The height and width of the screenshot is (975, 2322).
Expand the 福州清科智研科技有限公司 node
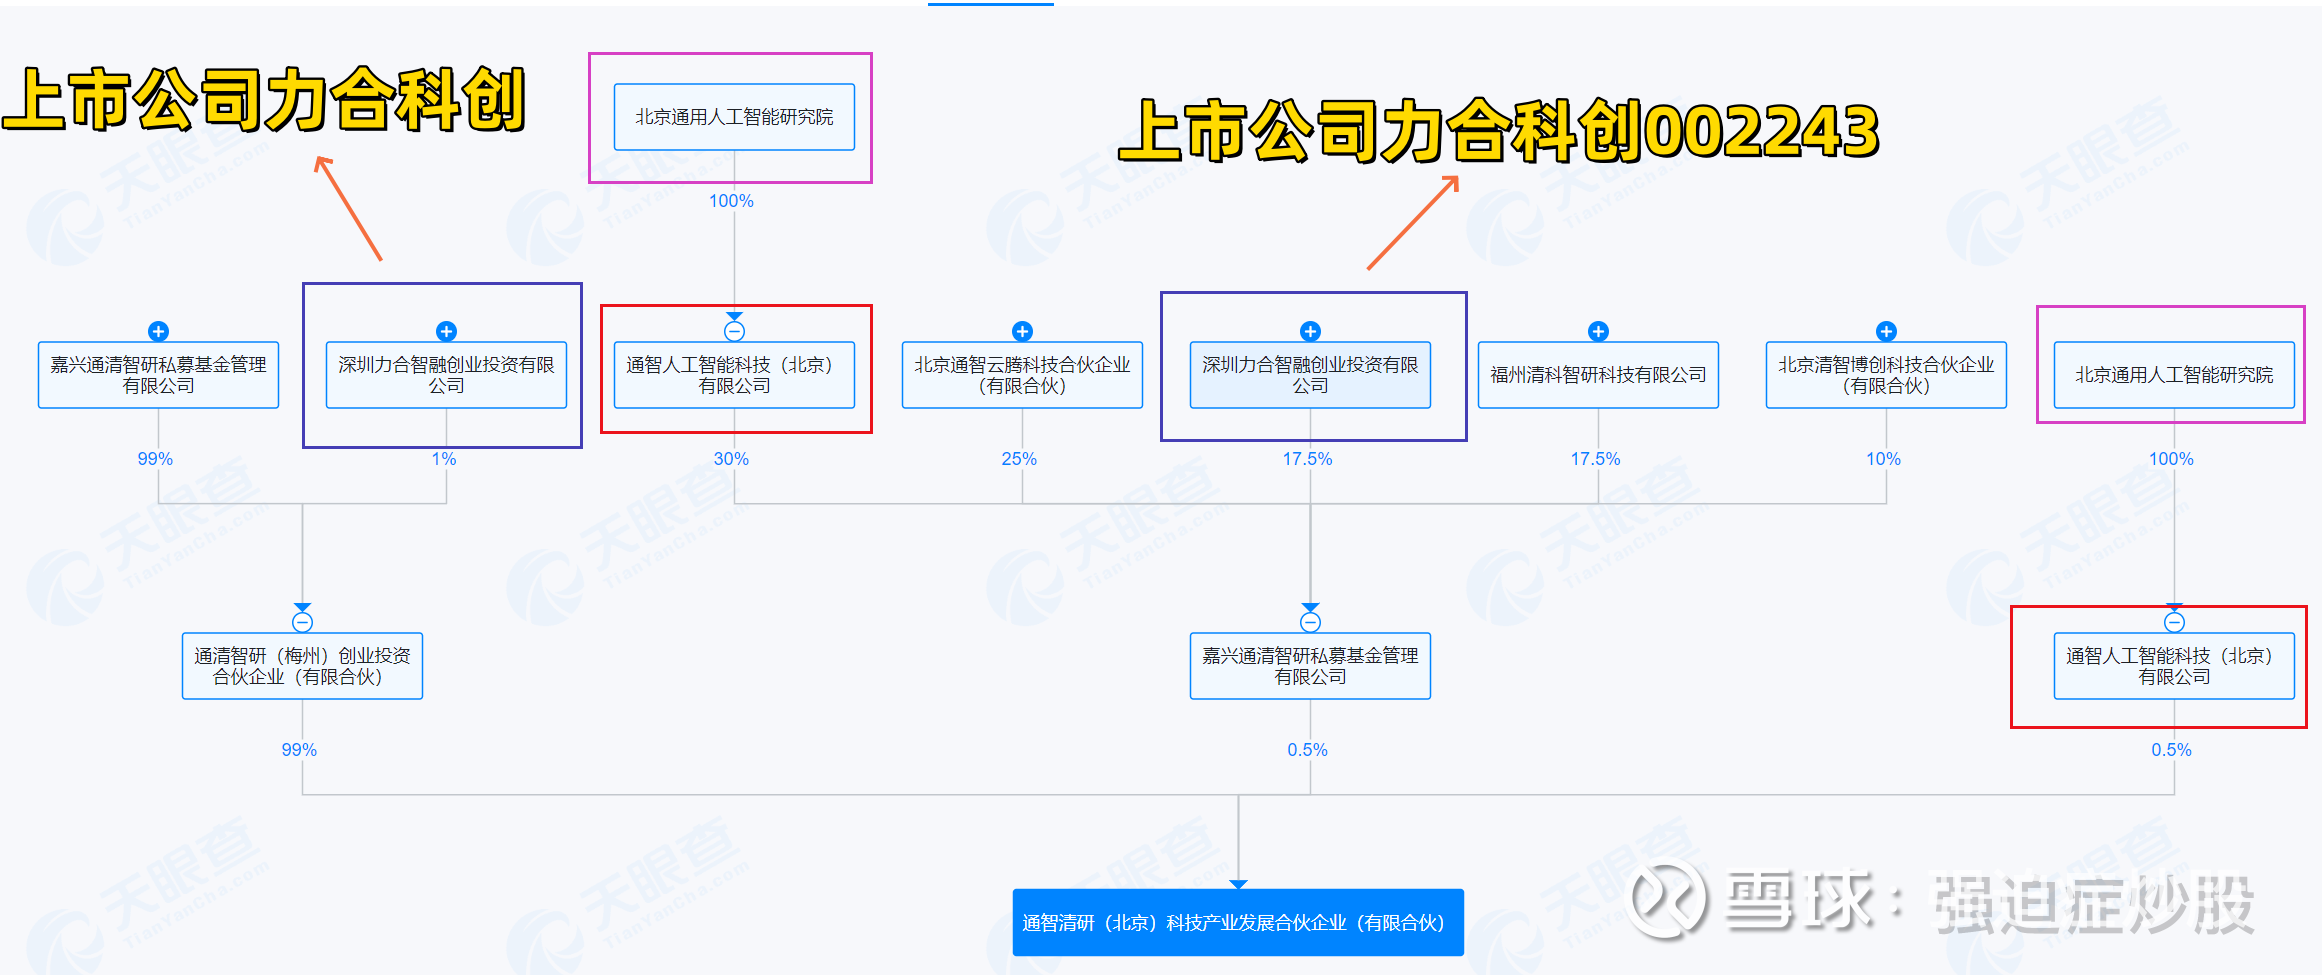[x=1598, y=331]
